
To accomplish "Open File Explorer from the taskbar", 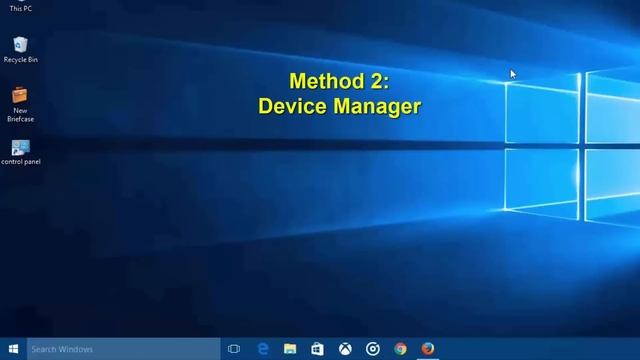I will 290,349.
